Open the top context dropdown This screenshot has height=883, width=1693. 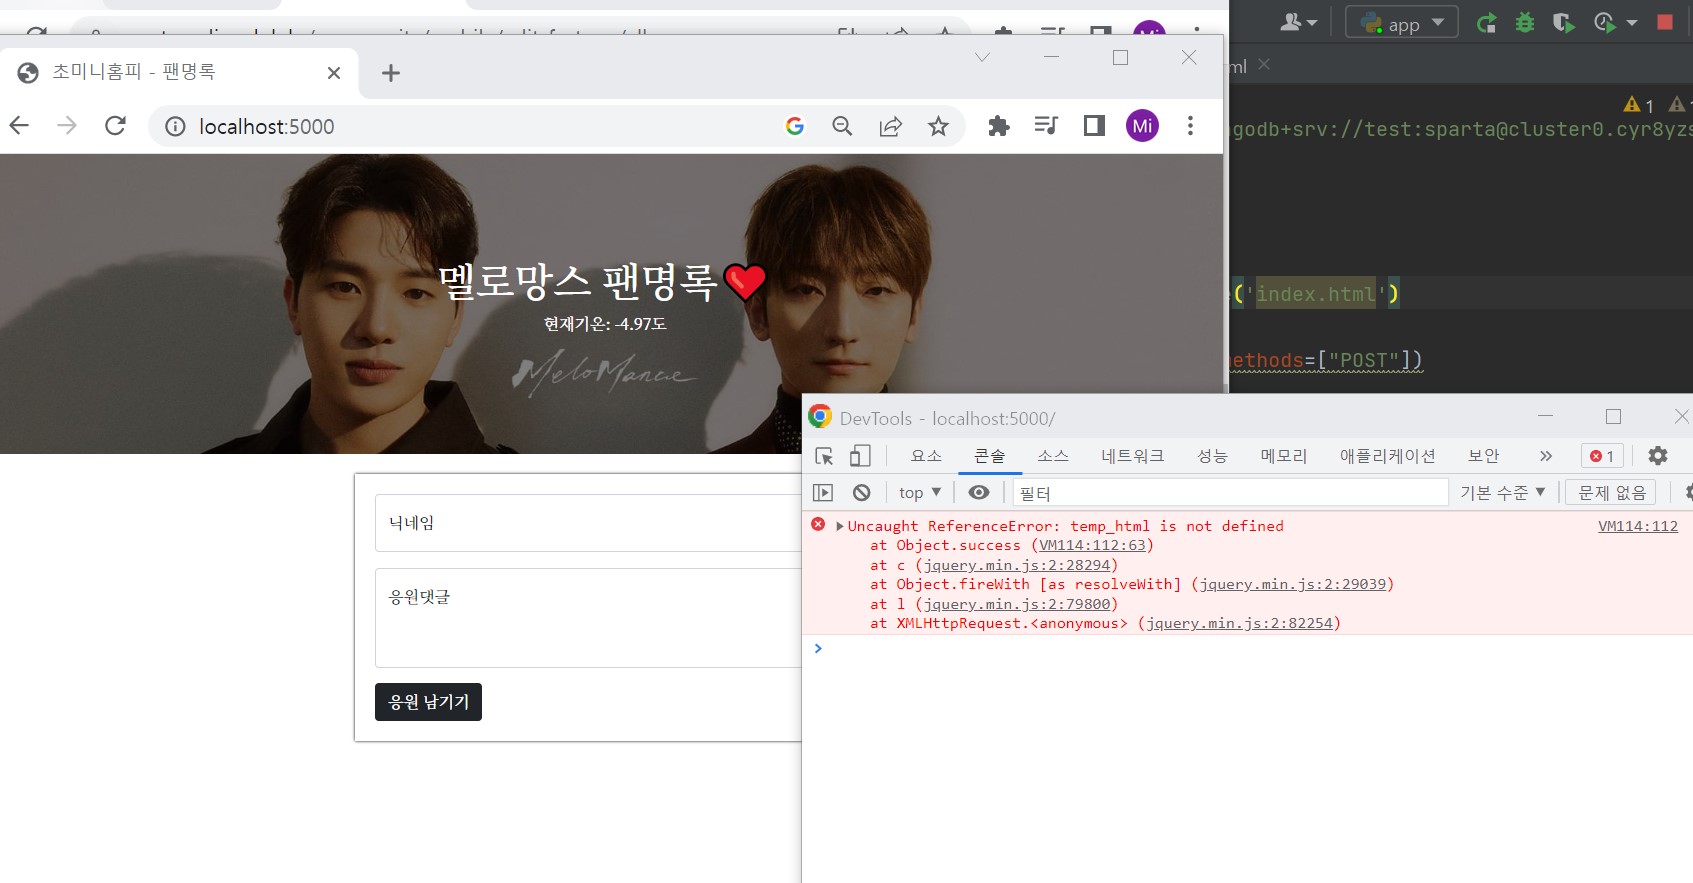(x=920, y=492)
